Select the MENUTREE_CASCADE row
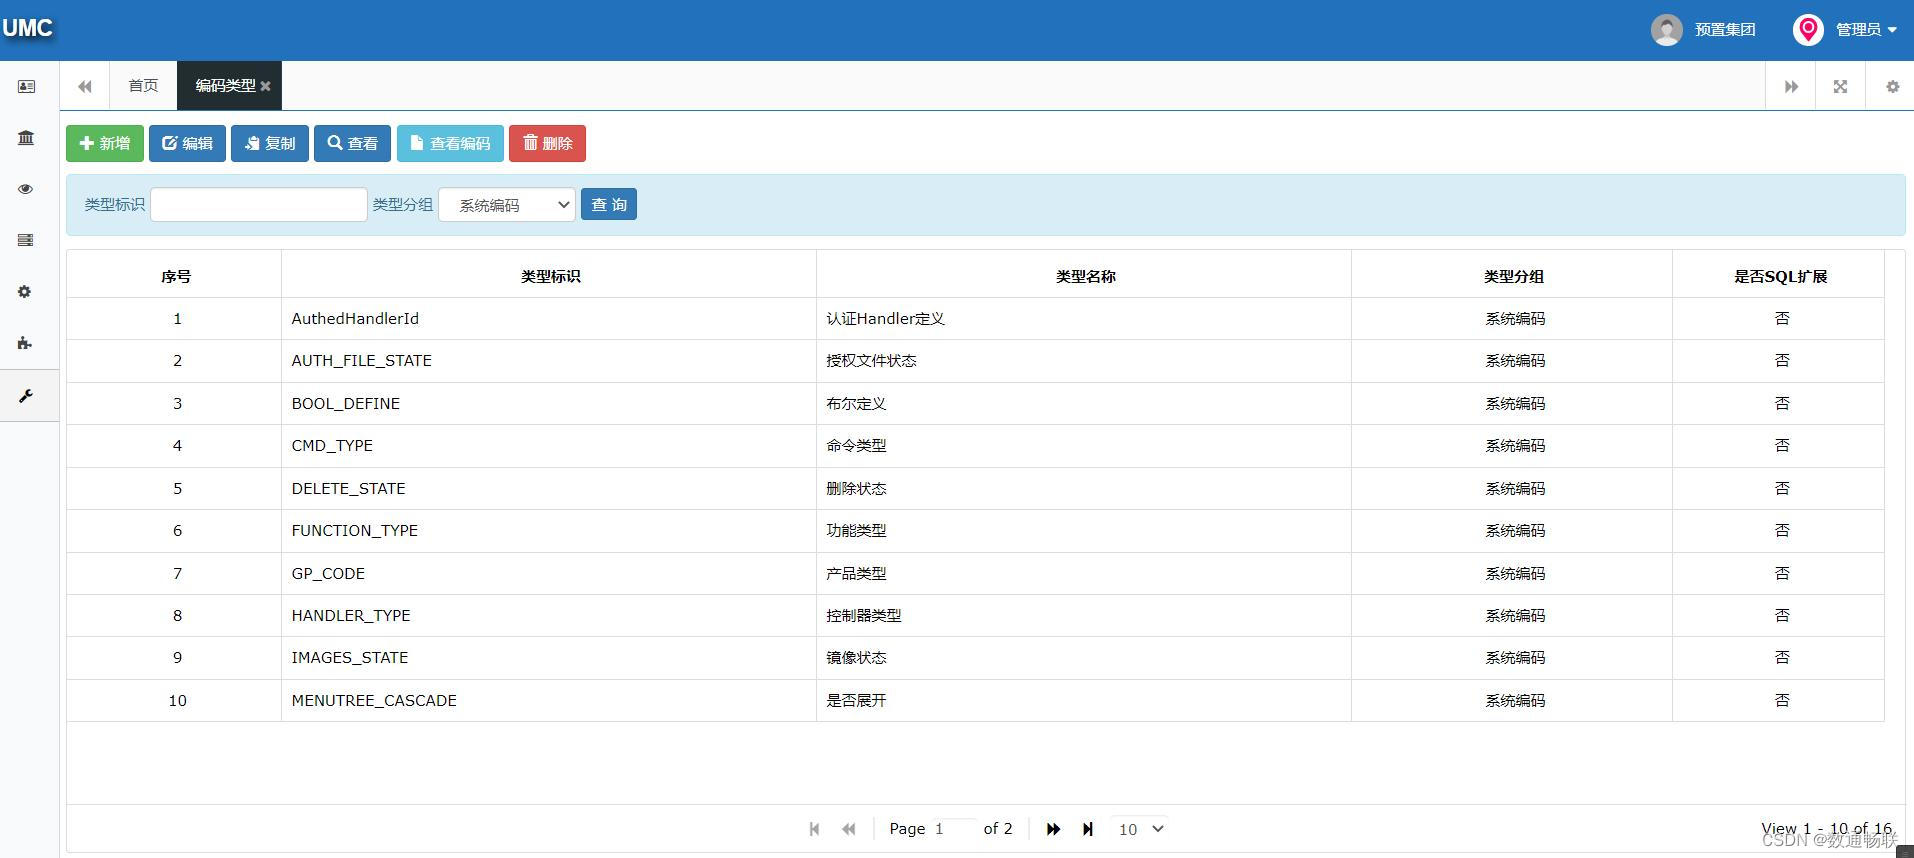This screenshot has height=858, width=1914. [976, 701]
